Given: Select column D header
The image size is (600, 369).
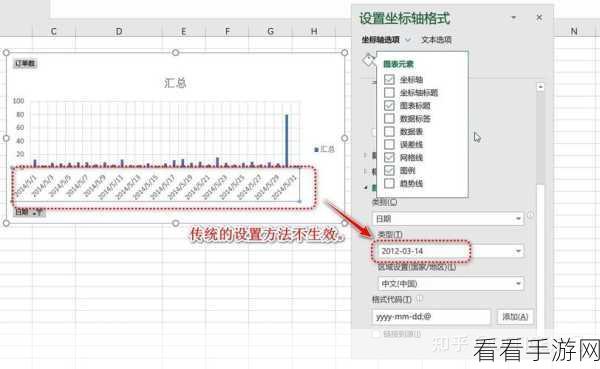Looking at the screenshot, I should (x=119, y=31).
